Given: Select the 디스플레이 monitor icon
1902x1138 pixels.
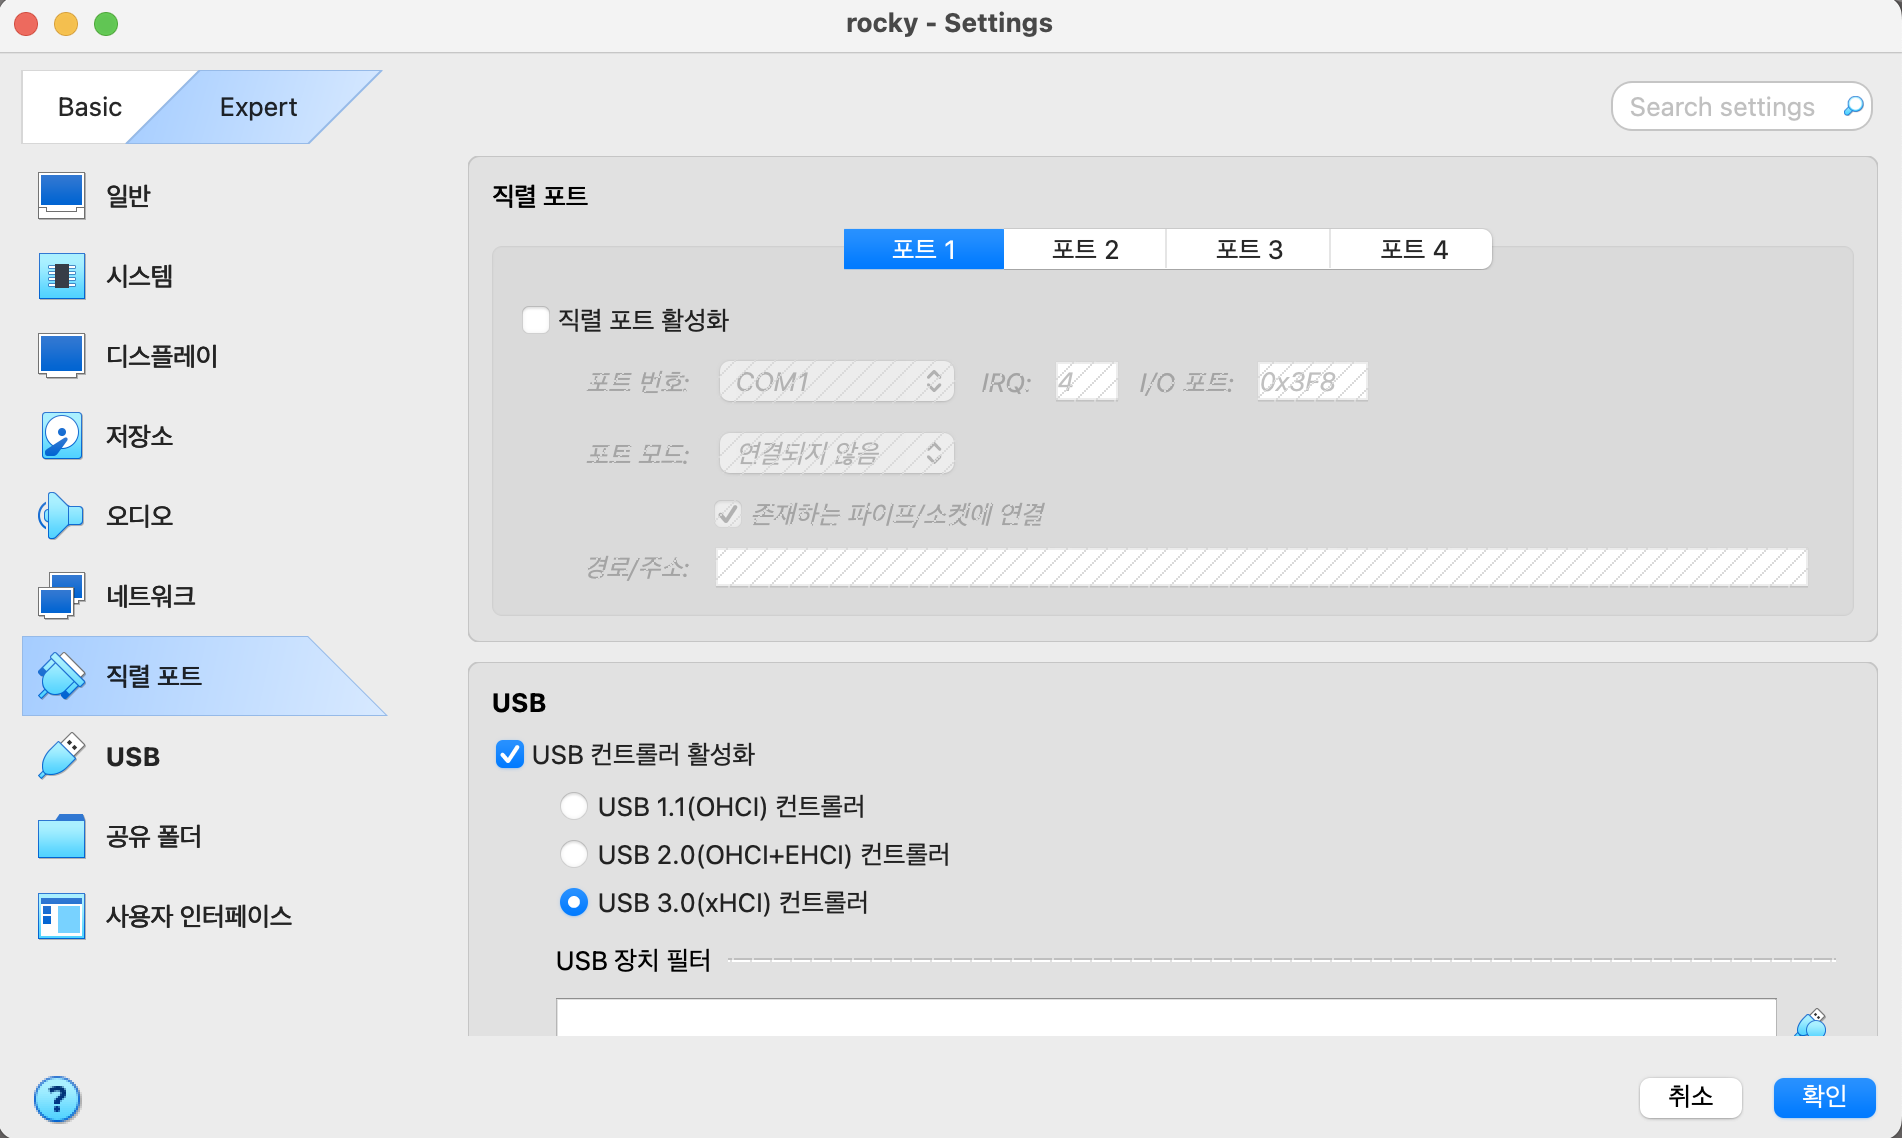Looking at the screenshot, I should pyautogui.click(x=61, y=355).
